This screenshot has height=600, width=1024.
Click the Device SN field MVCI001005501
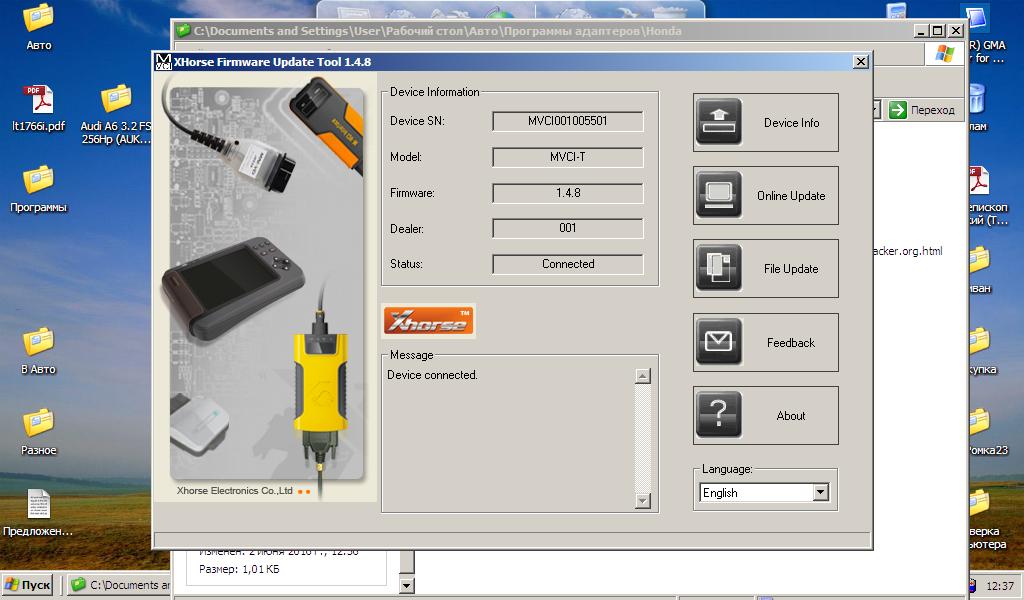pyautogui.click(x=568, y=121)
